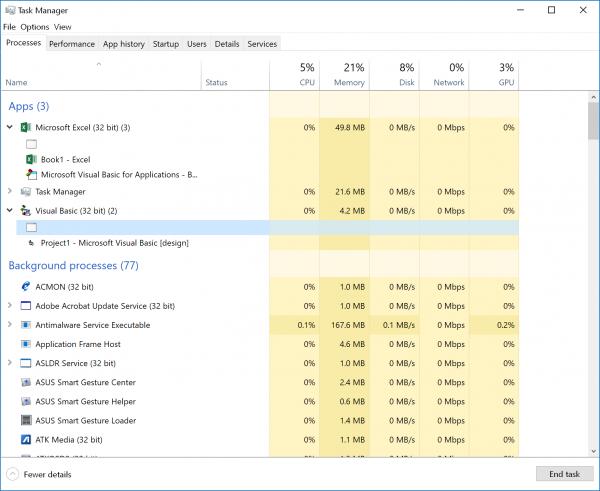600x491 pixels.
Task: Open the View menu
Action: 62,27
